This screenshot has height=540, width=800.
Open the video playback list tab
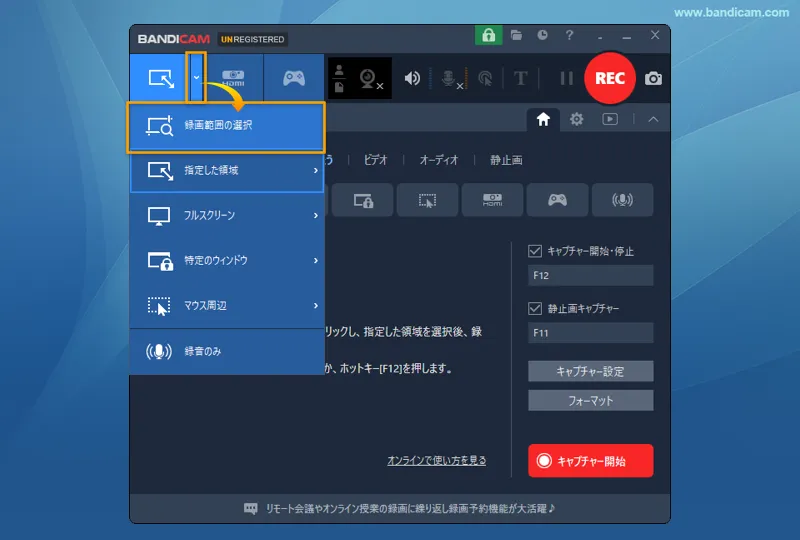click(x=610, y=119)
